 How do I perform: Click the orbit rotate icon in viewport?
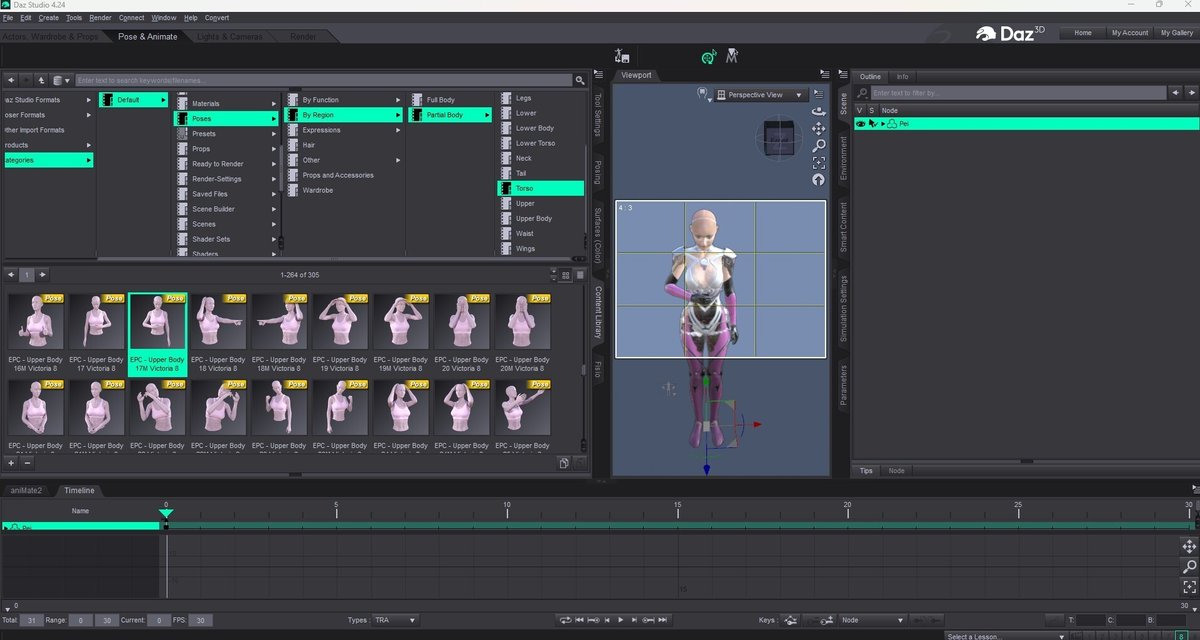point(820,112)
